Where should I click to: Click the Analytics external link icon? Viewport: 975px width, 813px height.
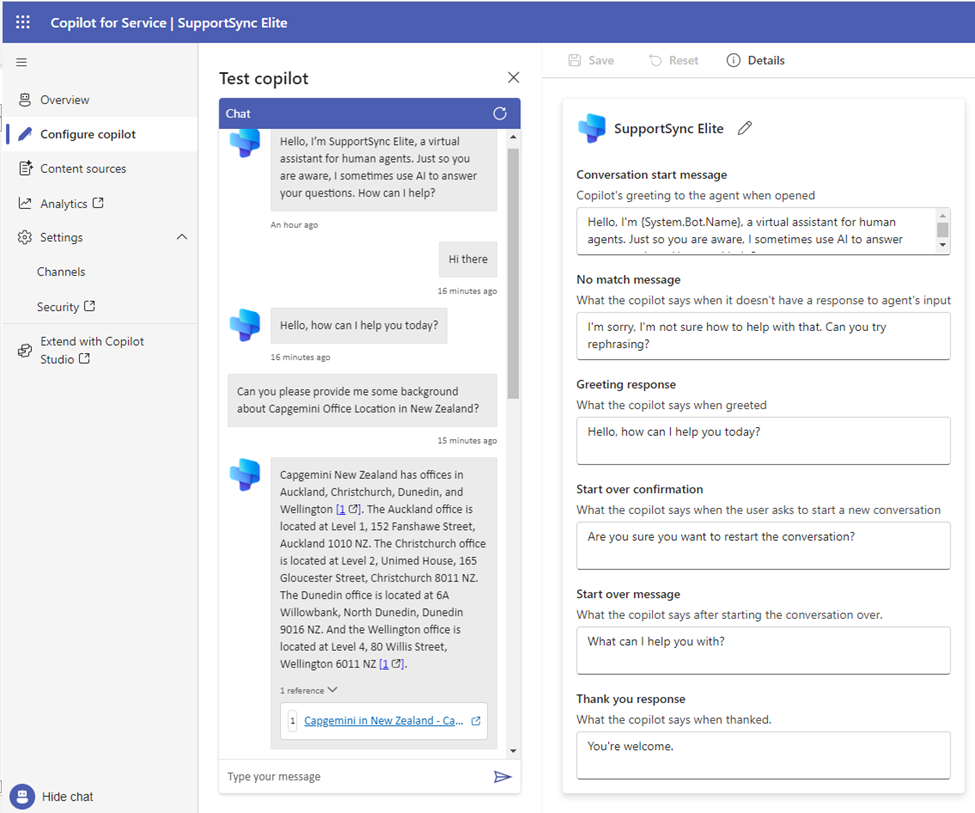point(98,203)
